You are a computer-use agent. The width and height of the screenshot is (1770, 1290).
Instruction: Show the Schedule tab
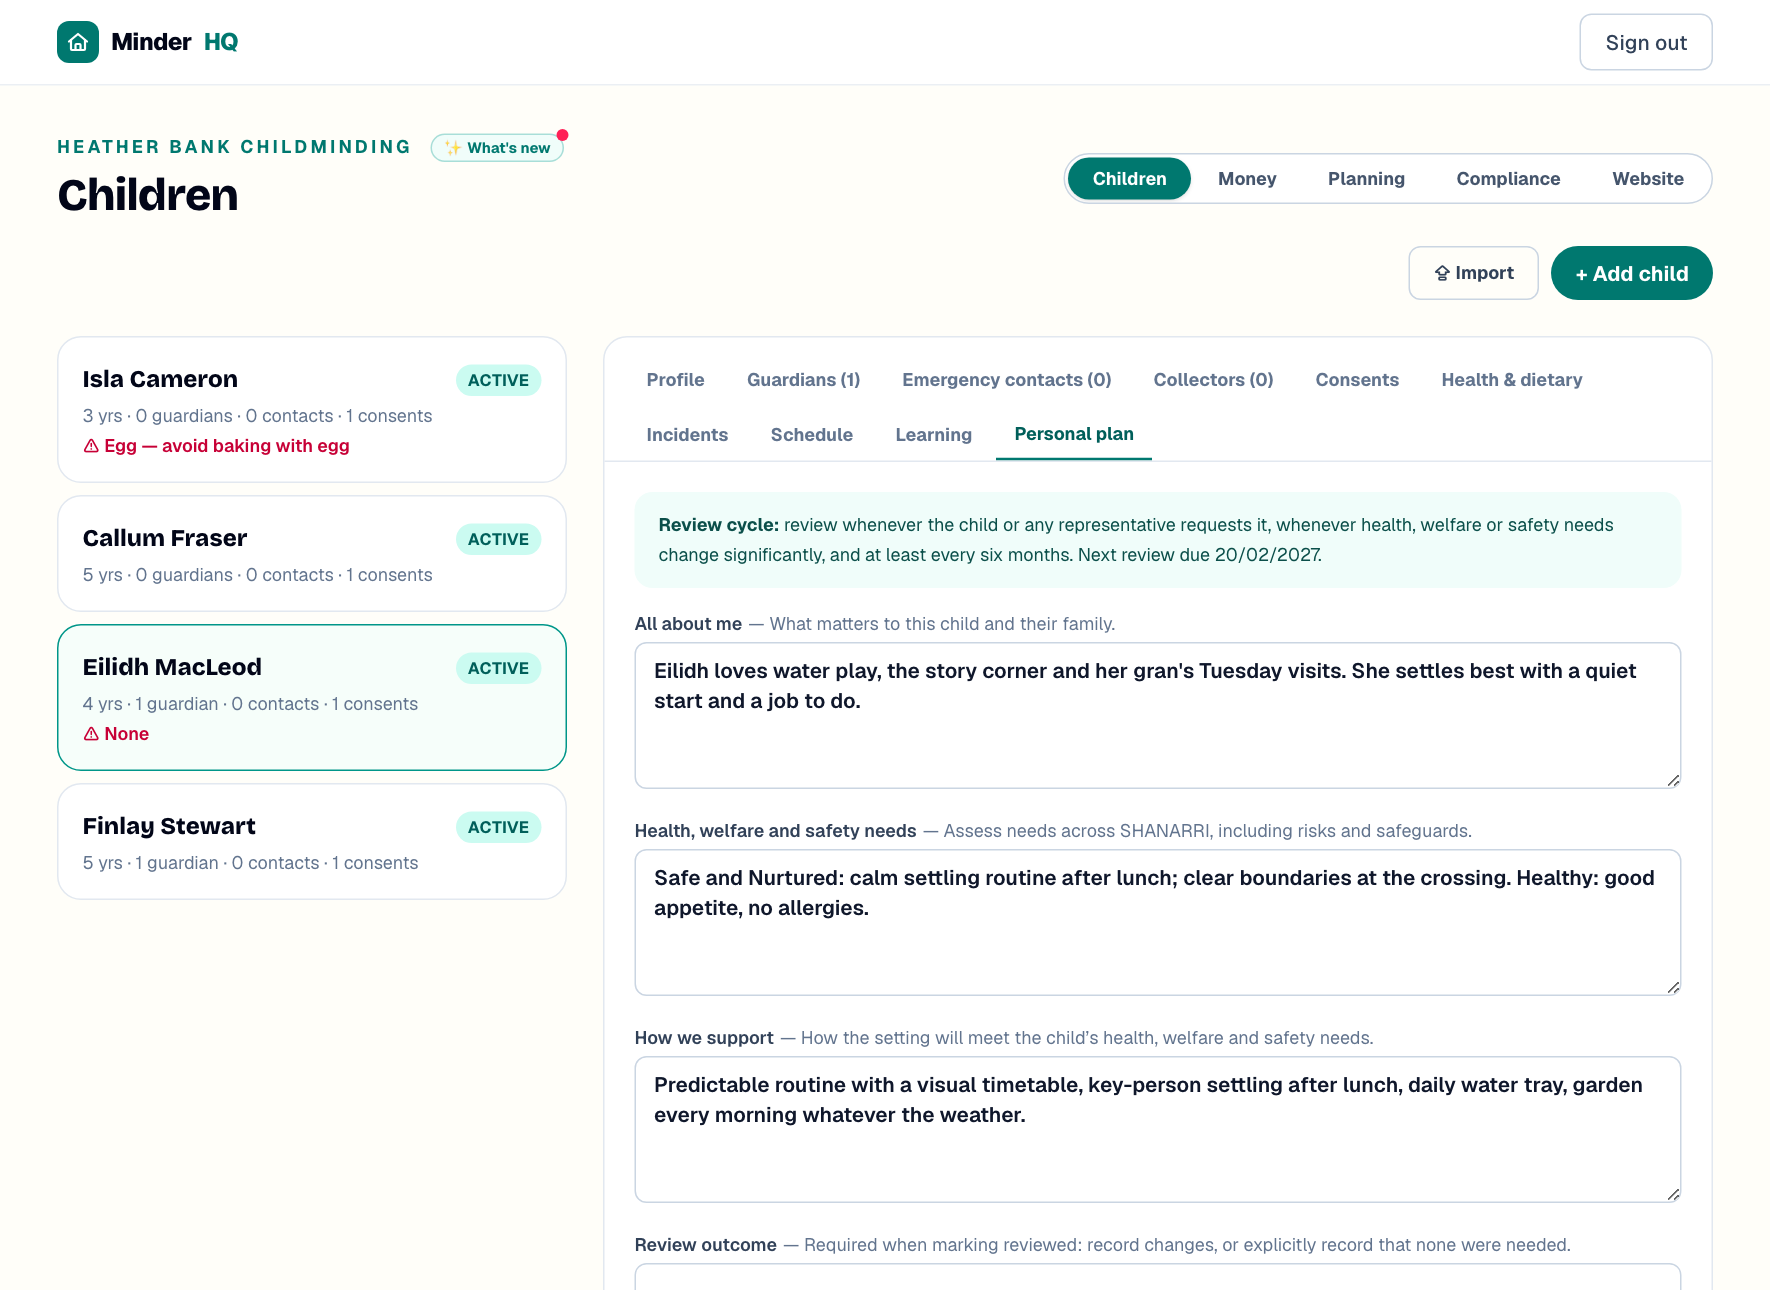(811, 435)
